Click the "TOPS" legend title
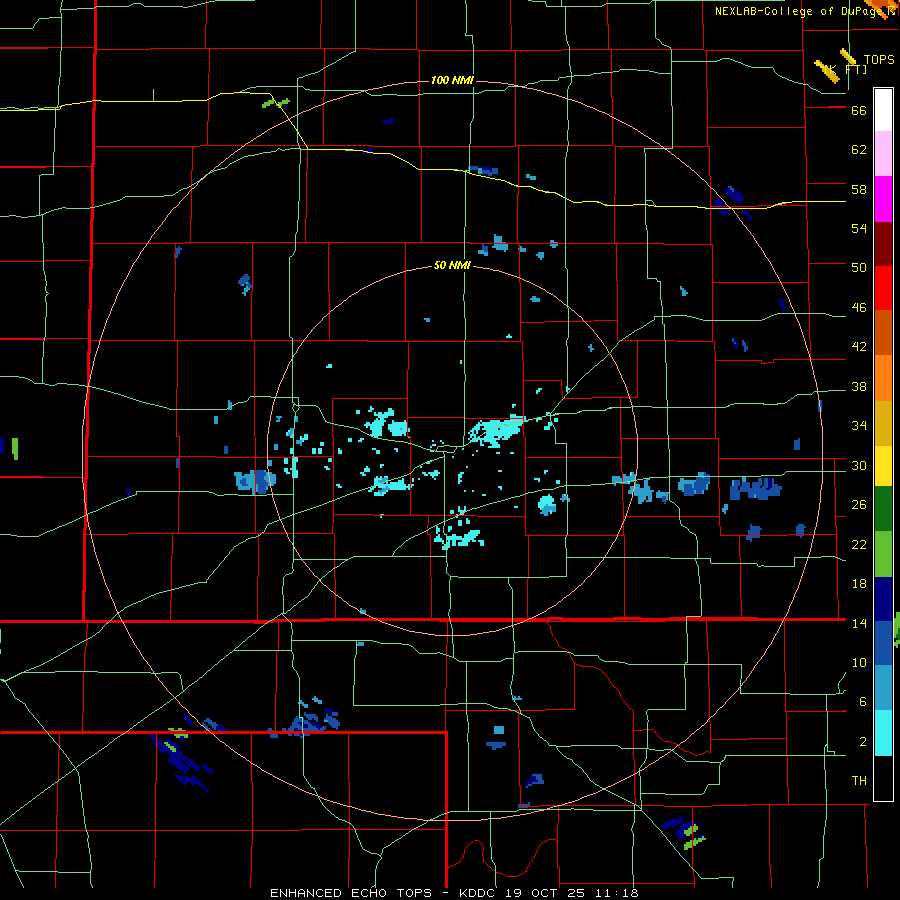 tap(879, 60)
